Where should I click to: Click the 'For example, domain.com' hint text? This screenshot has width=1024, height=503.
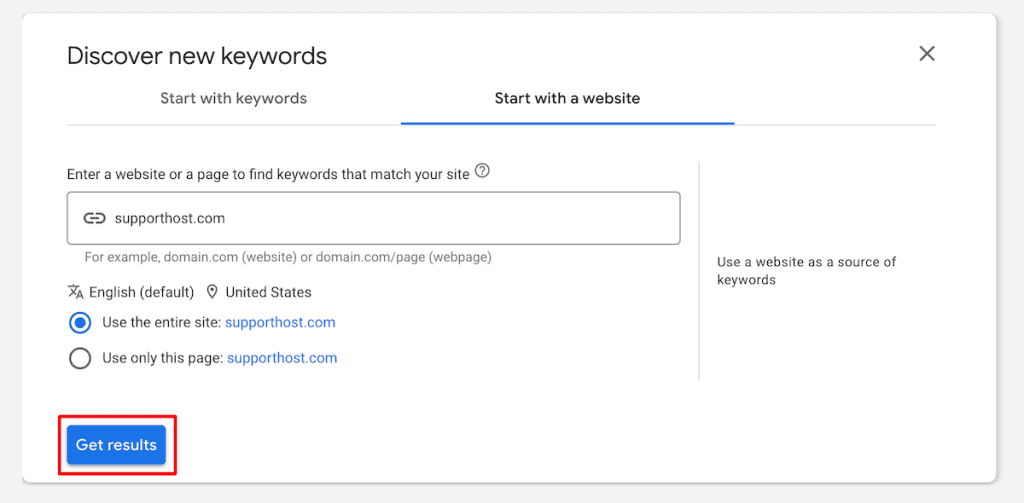[288, 257]
